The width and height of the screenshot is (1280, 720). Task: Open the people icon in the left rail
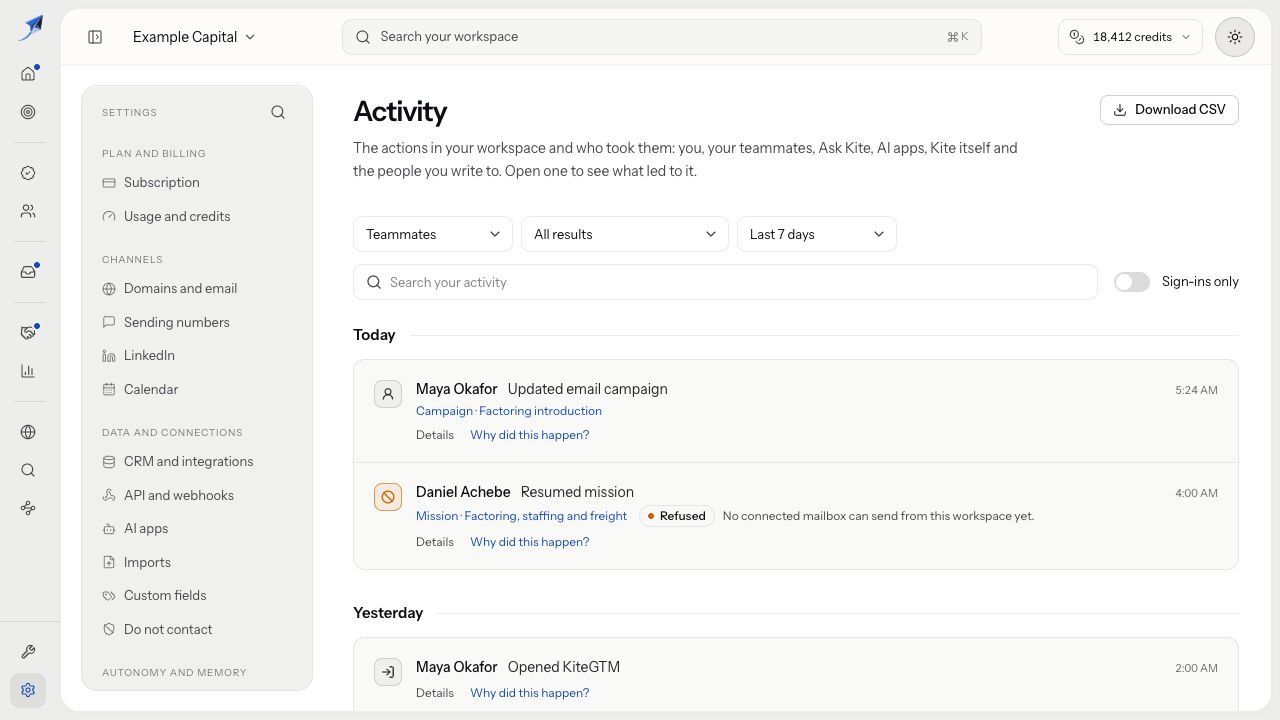click(x=28, y=211)
